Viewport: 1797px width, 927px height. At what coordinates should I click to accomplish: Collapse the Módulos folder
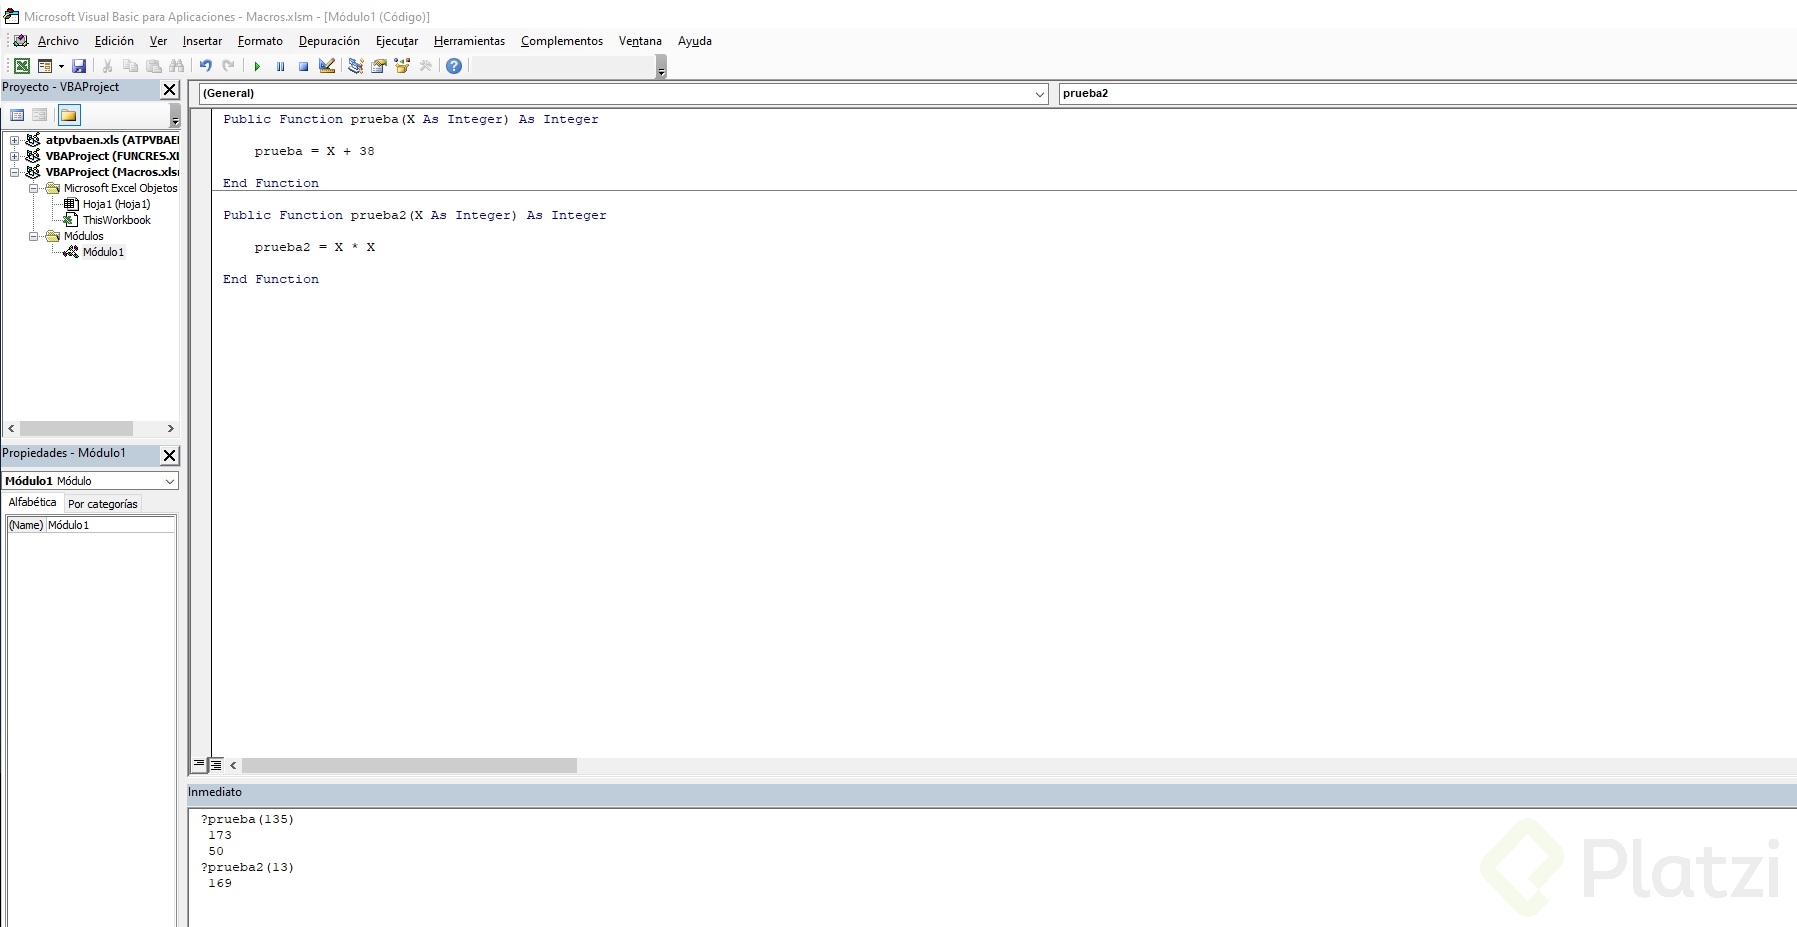tap(33, 236)
